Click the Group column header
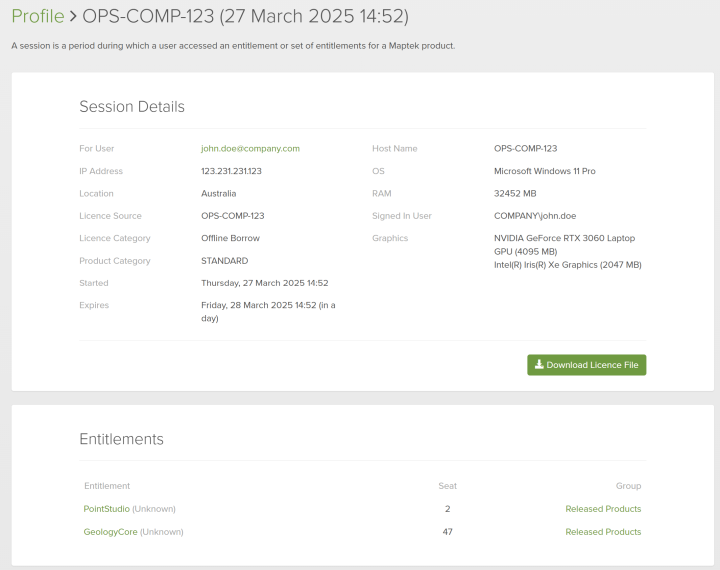The height and width of the screenshot is (570, 720). [628, 486]
